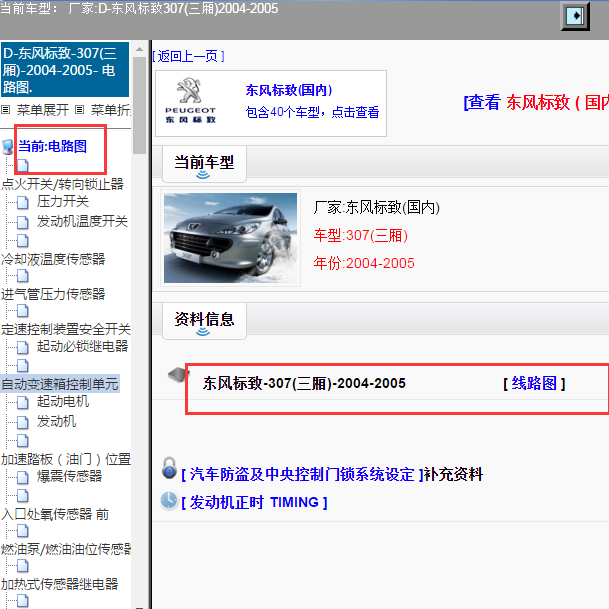Open the 当前:电路图 tree root link

tap(52, 146)
